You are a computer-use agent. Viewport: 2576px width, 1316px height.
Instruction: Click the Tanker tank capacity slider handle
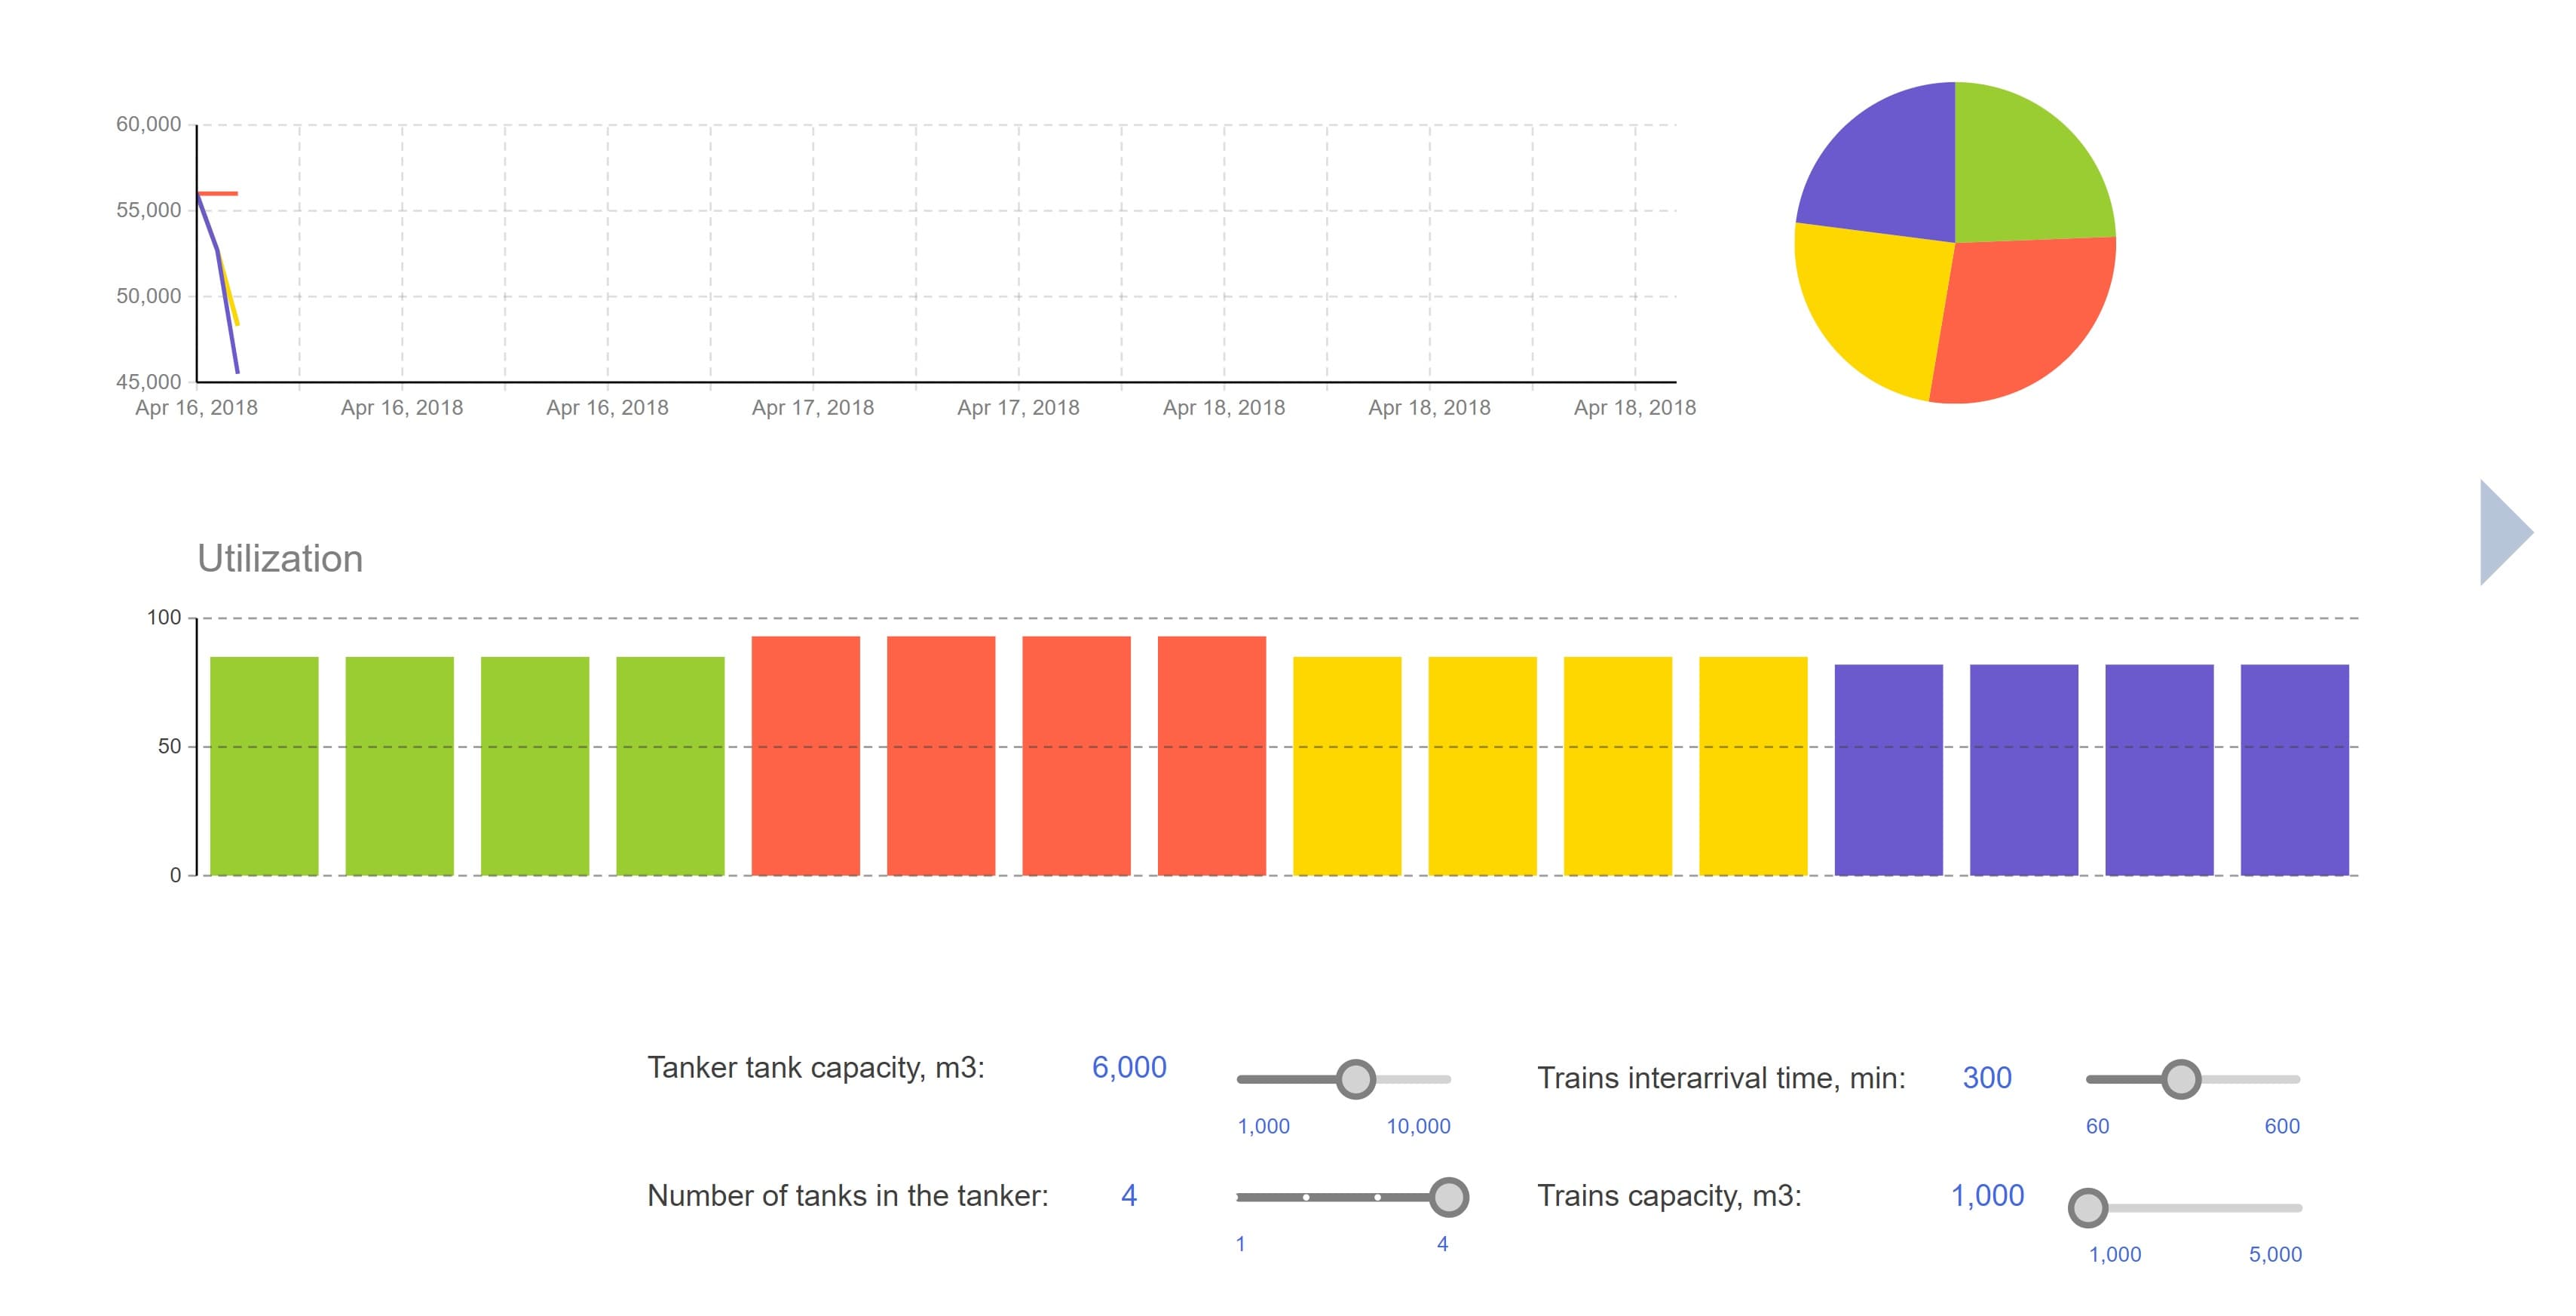tap(1355, 1079)
